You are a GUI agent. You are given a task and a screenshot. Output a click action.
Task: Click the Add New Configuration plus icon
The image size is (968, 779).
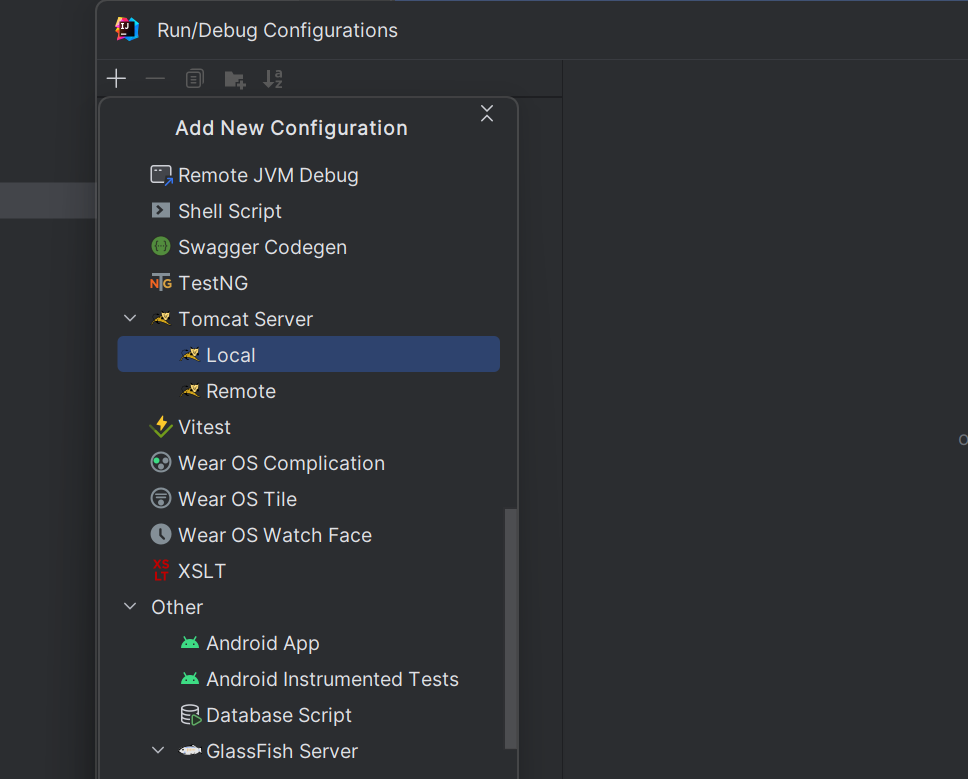(x=117, y=79)
